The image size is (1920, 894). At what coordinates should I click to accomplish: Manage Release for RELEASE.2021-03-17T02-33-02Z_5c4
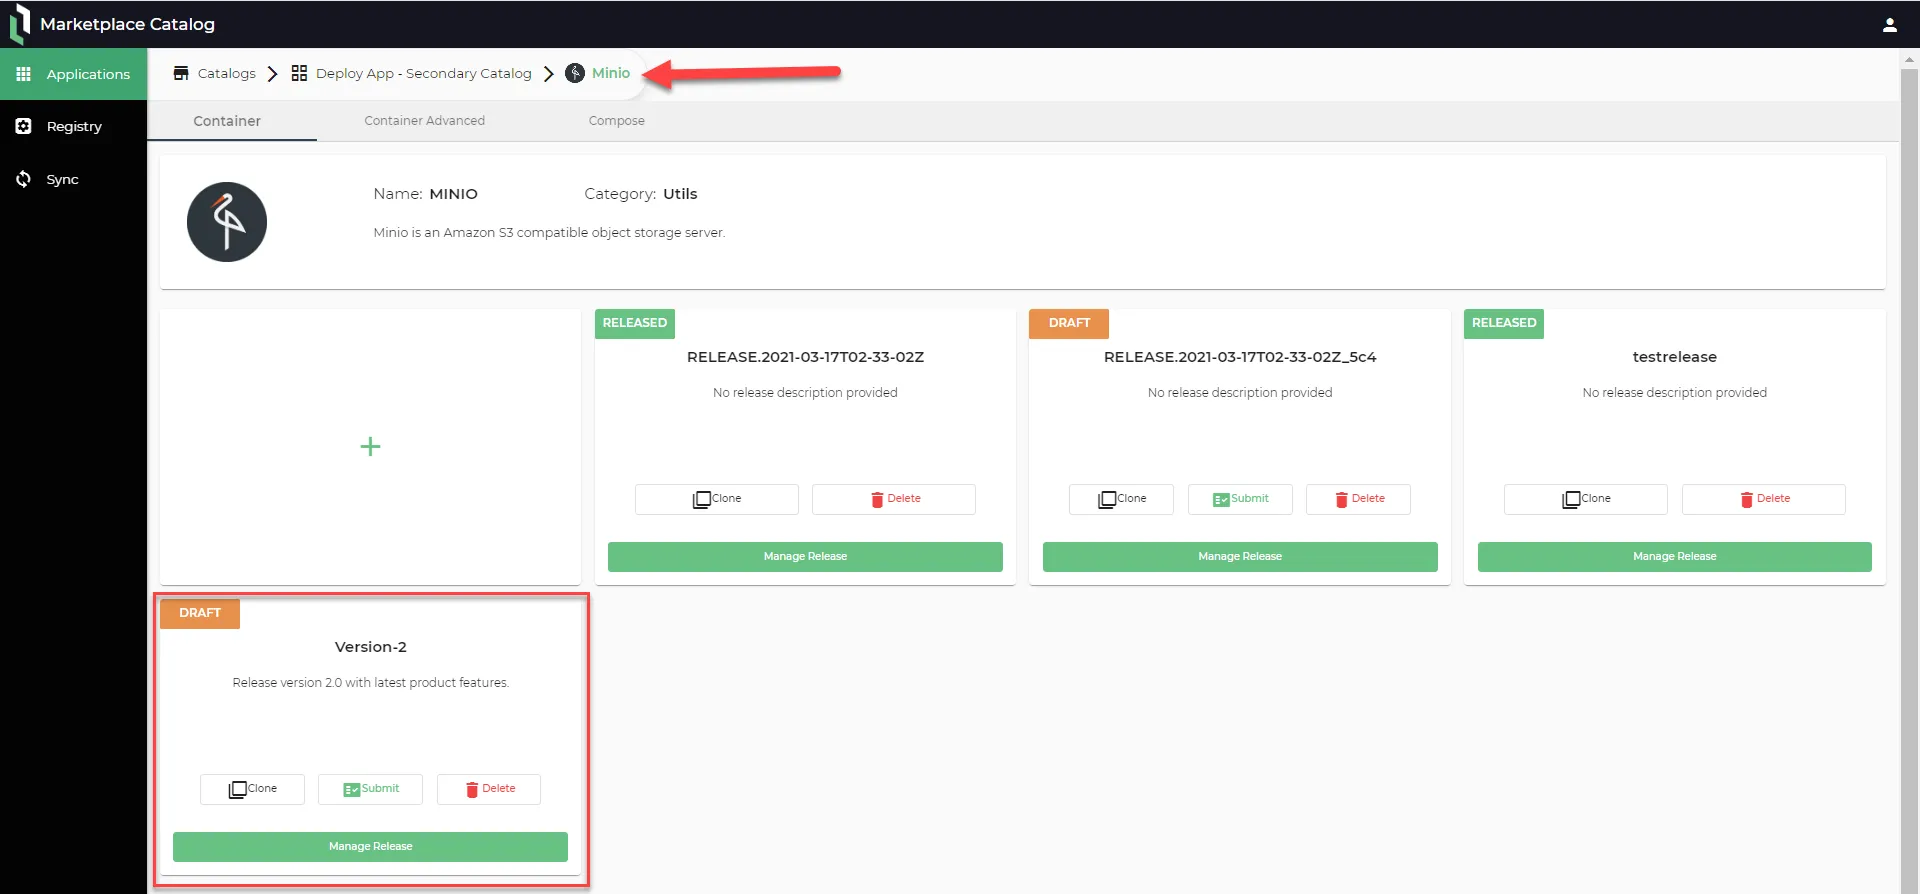click(1240, 557)
